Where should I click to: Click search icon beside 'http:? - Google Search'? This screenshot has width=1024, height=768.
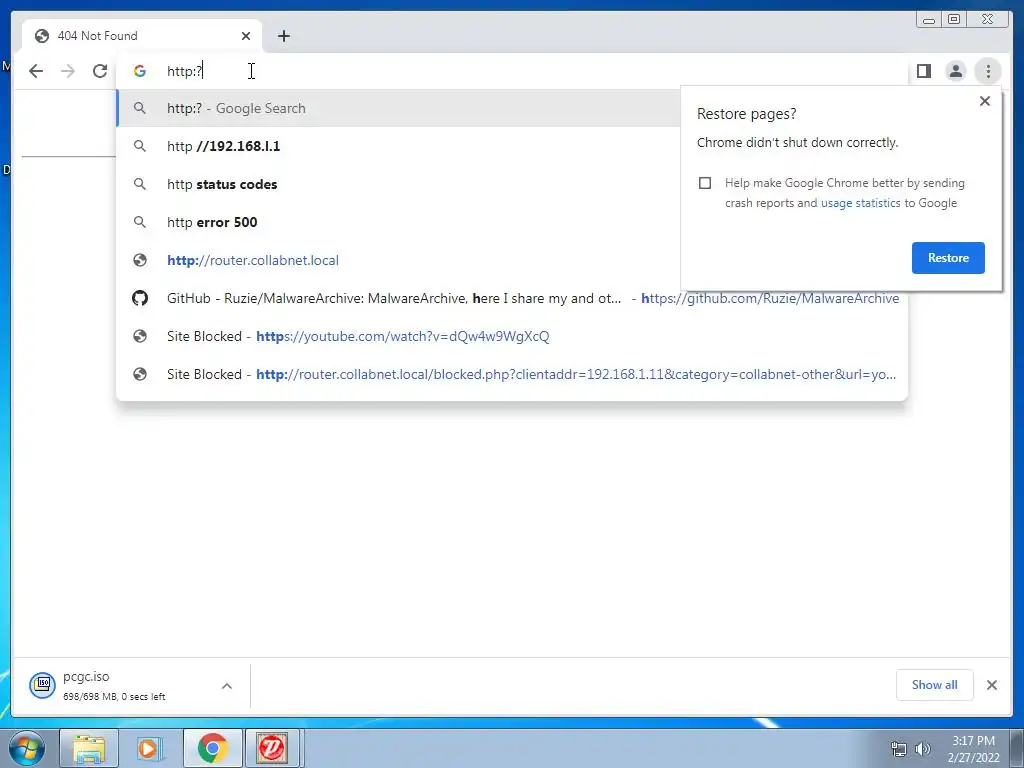140,108
